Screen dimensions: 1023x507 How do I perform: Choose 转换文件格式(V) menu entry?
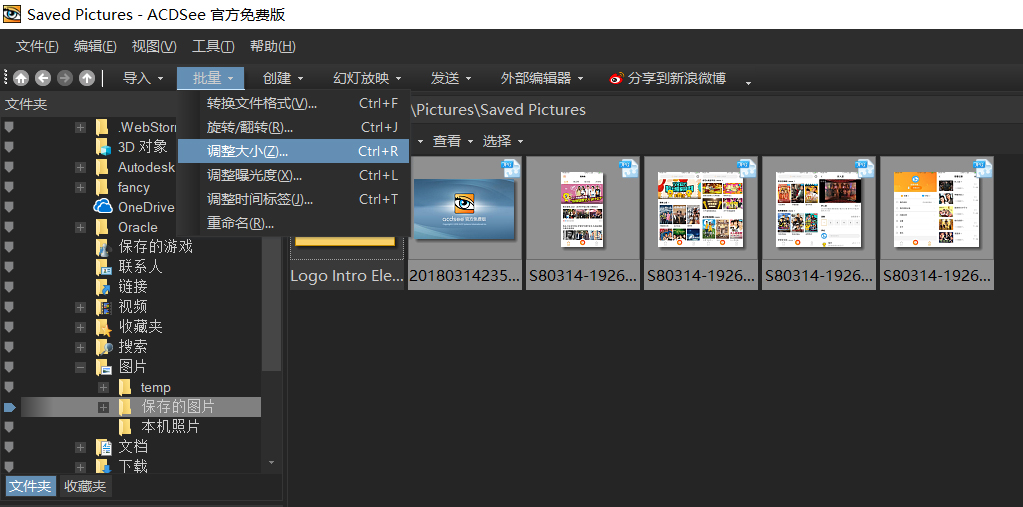[294, 103]
